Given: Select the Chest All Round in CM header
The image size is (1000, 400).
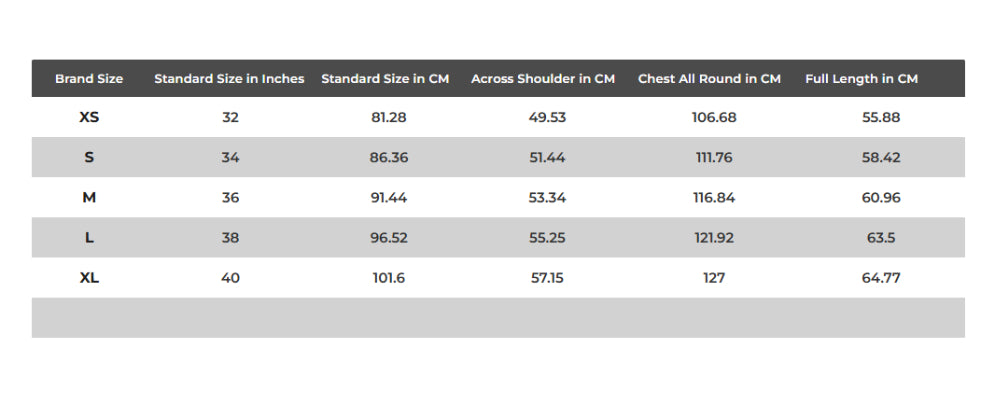Looking at the screenshot, I should point(709,78).
